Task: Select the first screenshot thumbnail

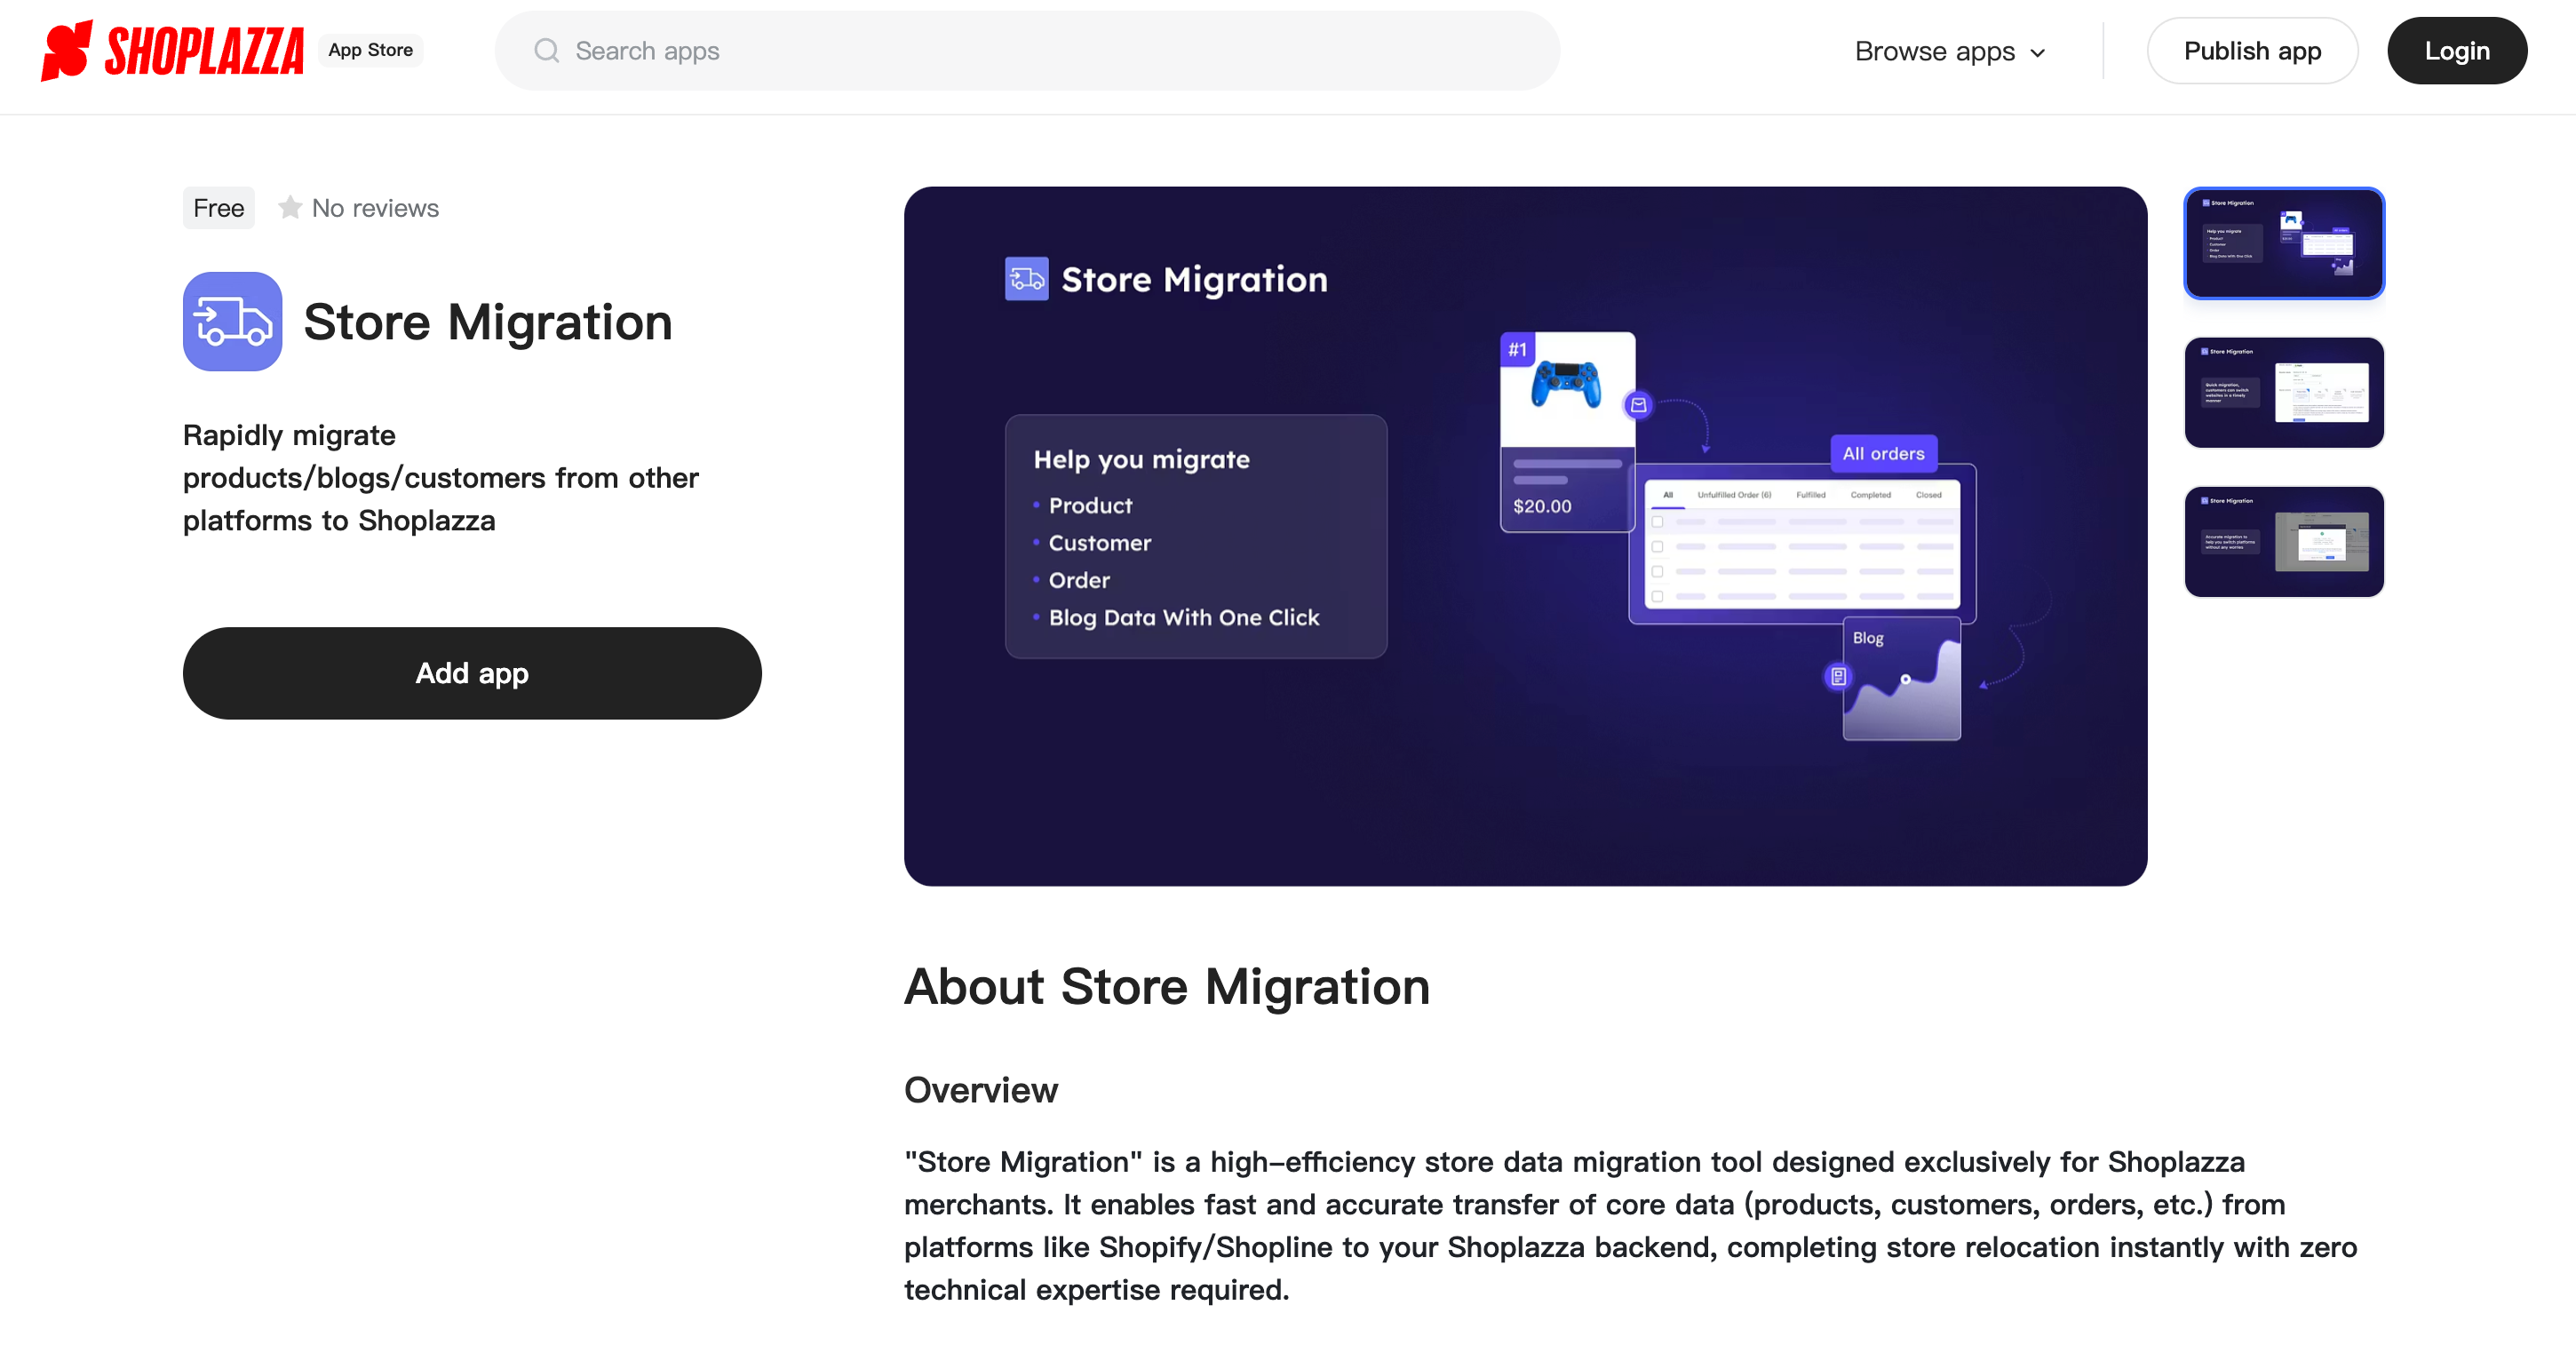Action: [2284, 243]
